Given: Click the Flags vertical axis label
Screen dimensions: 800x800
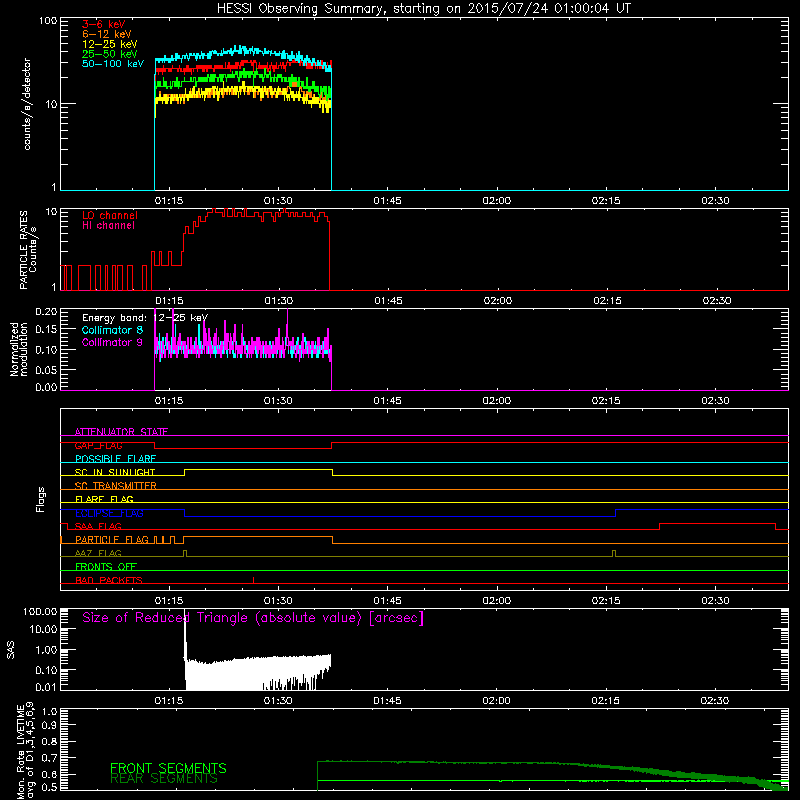Looking at the screenshot, I should tap(41, 499).
